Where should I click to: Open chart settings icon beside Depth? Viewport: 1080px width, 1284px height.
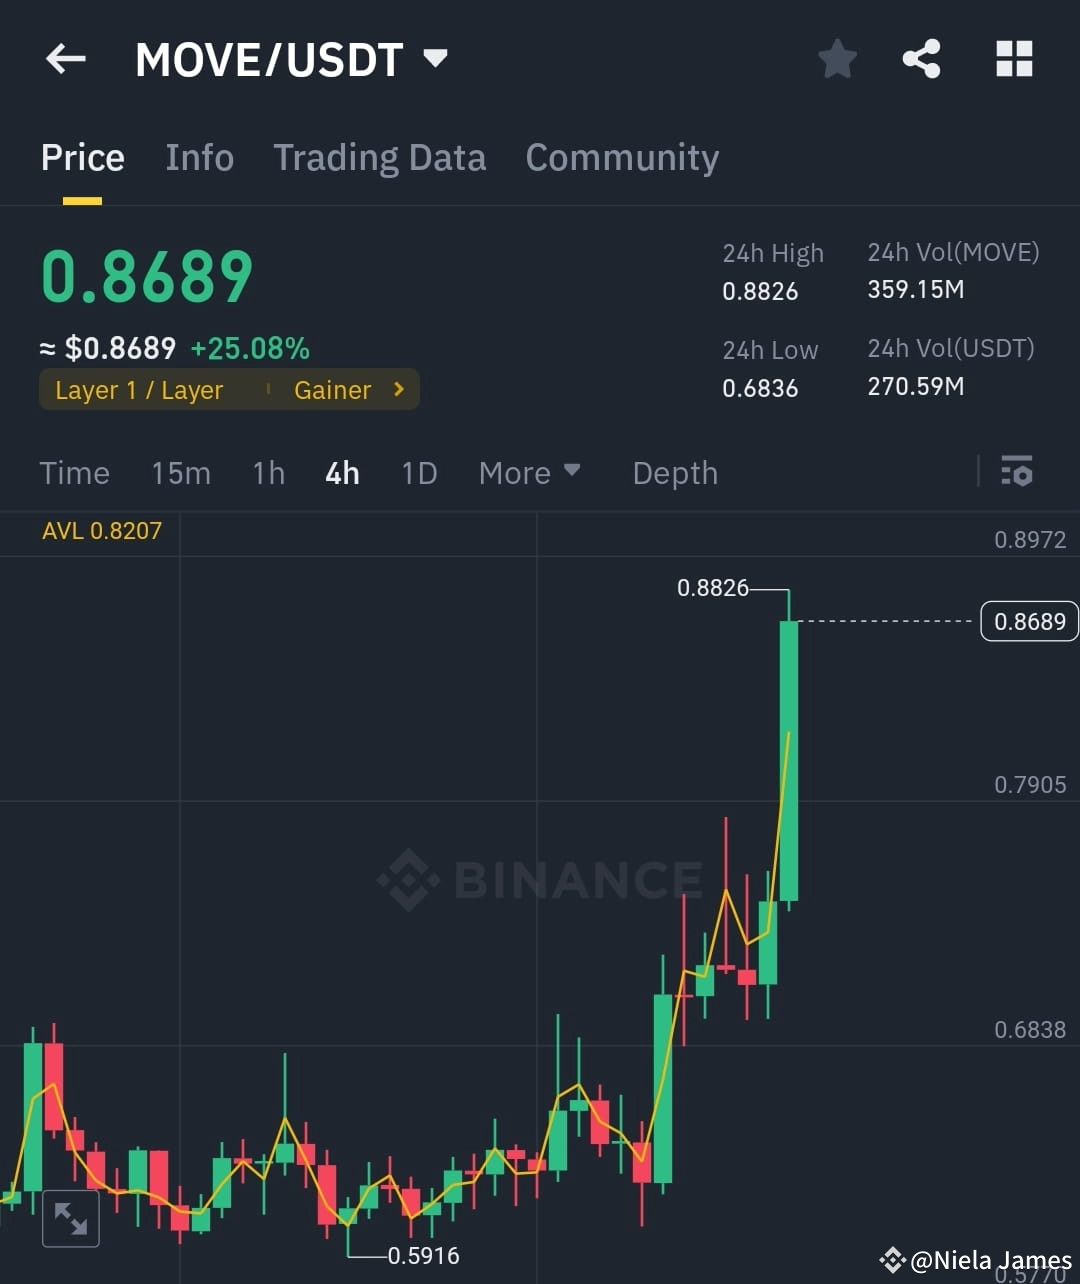tap(1017, 471)
